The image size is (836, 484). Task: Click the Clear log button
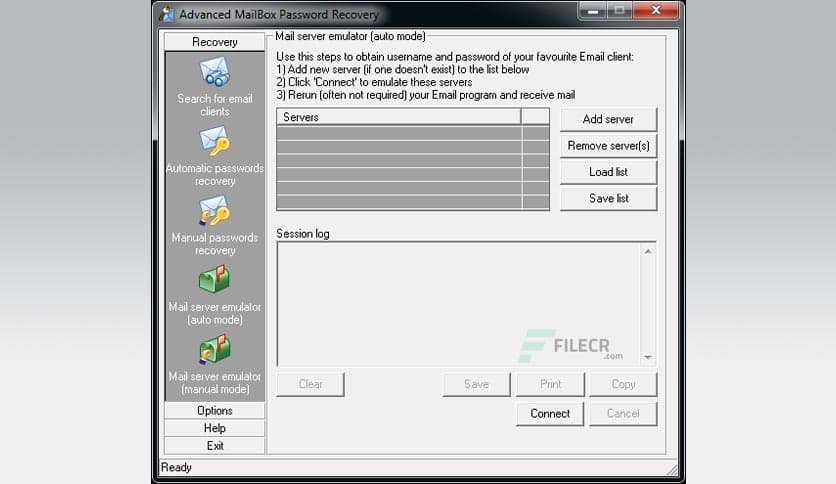click(x=310, y=384)
